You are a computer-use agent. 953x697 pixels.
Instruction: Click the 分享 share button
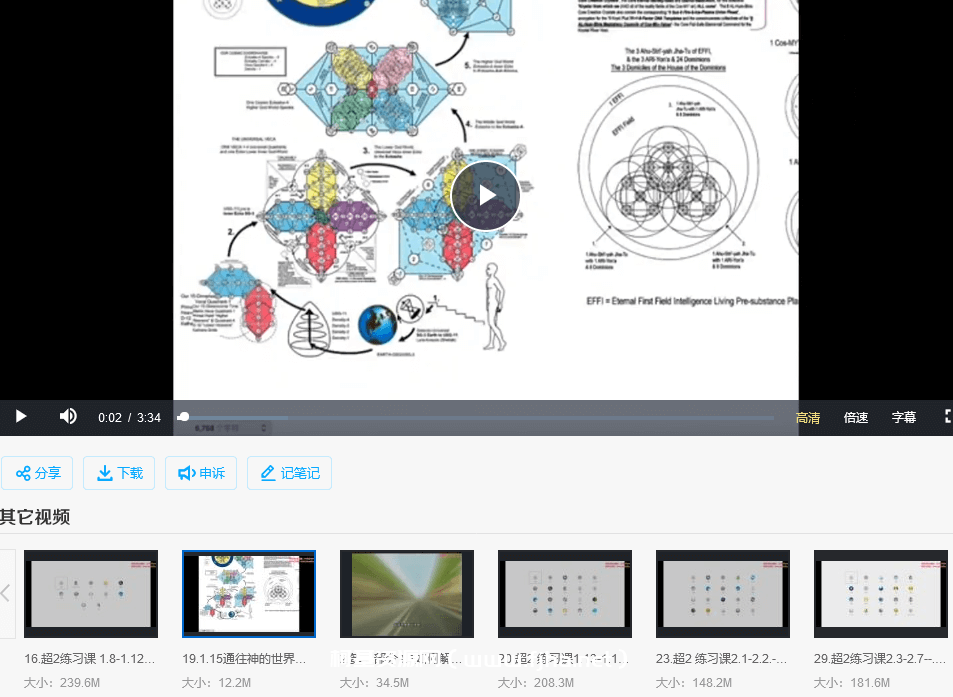coord(37,473)
